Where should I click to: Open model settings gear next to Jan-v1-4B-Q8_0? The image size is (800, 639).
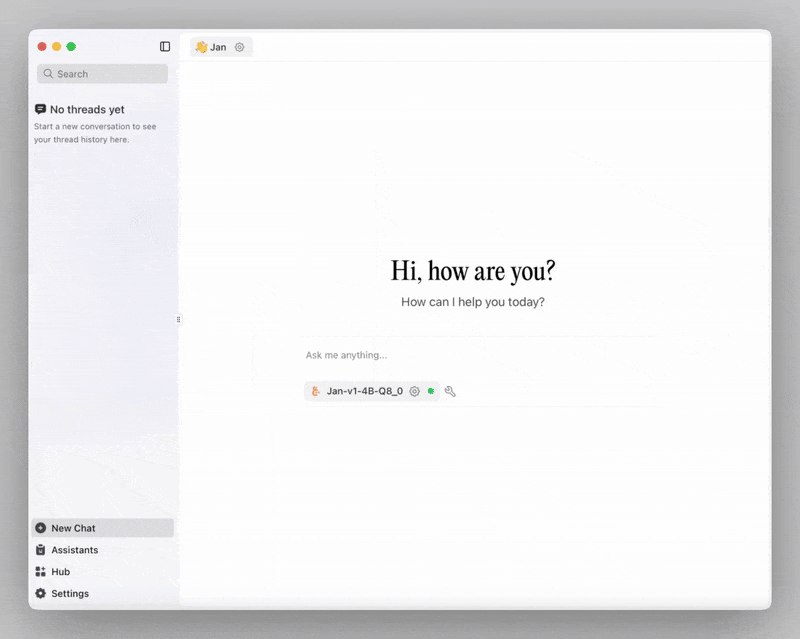[415, 391]
